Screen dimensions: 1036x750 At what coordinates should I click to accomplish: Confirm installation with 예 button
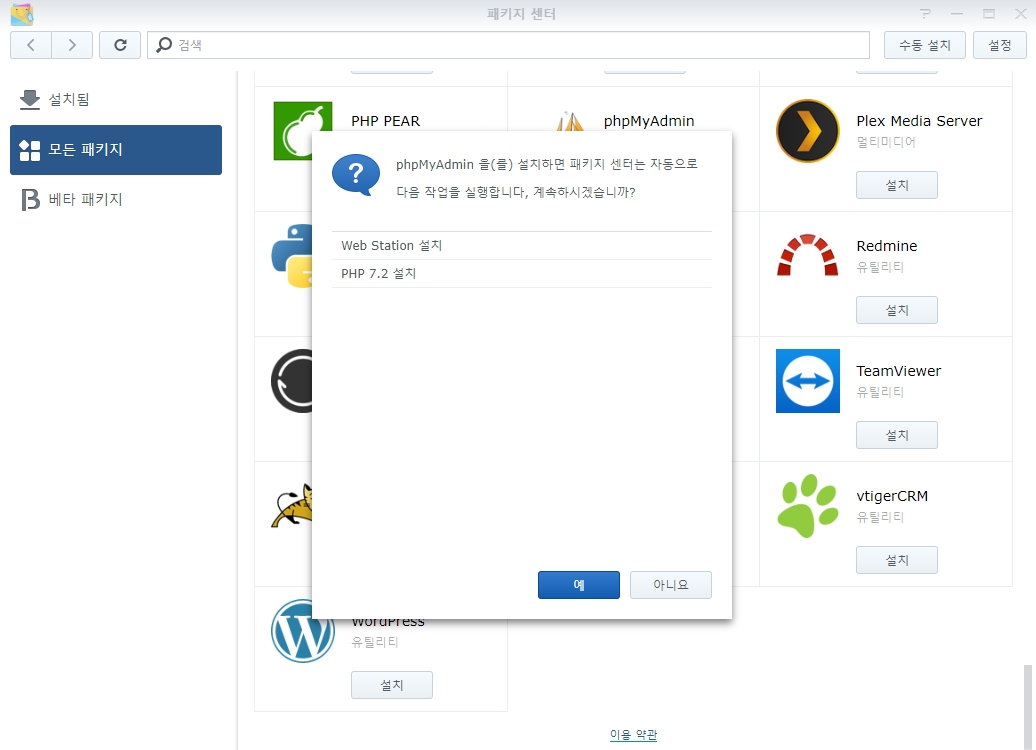579,585
